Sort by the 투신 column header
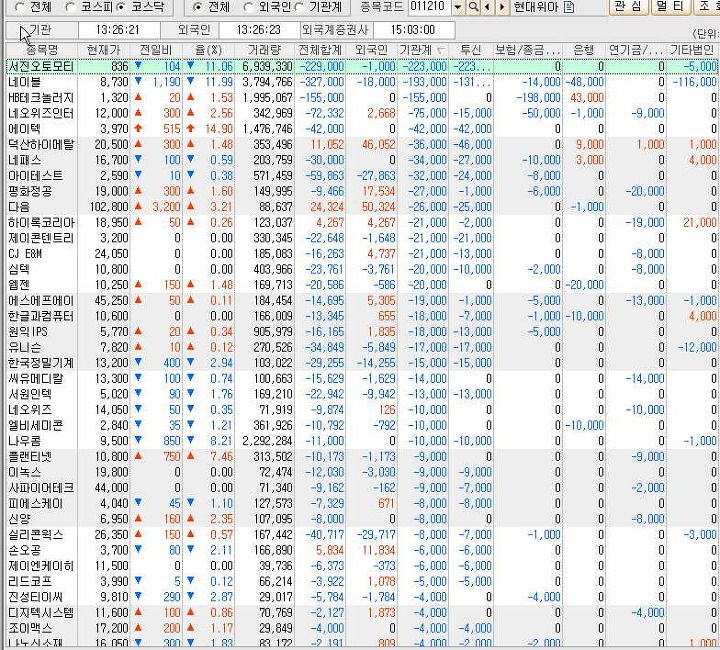Image resolution: width=720 pixels, height=650 pixels. click(471, 50)
